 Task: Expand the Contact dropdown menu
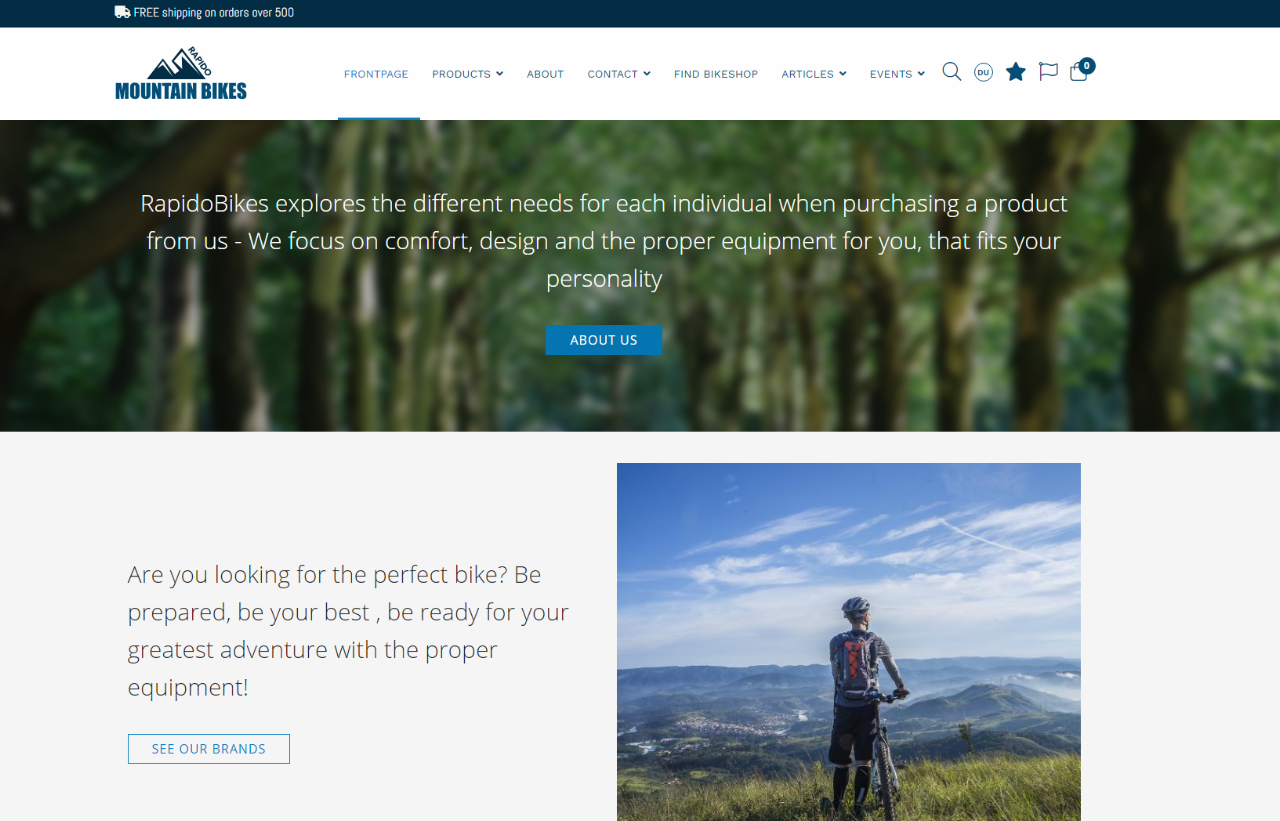tap(619, 74)
